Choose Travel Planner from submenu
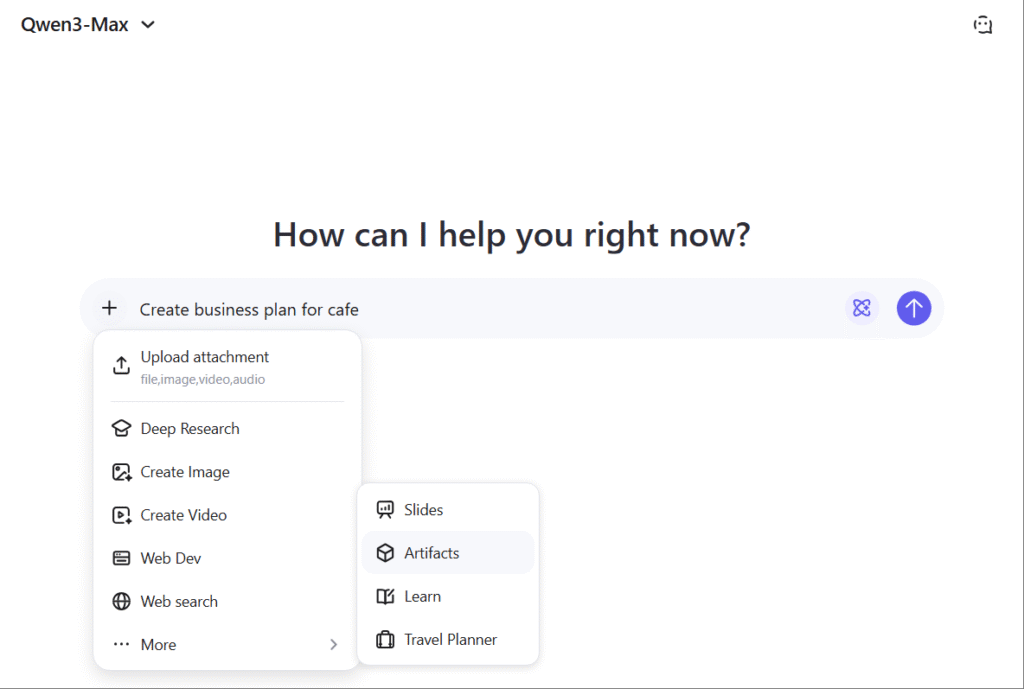The width and height of the screenshot is (1024, 689). pyautogui.click(x=450, y=639)
